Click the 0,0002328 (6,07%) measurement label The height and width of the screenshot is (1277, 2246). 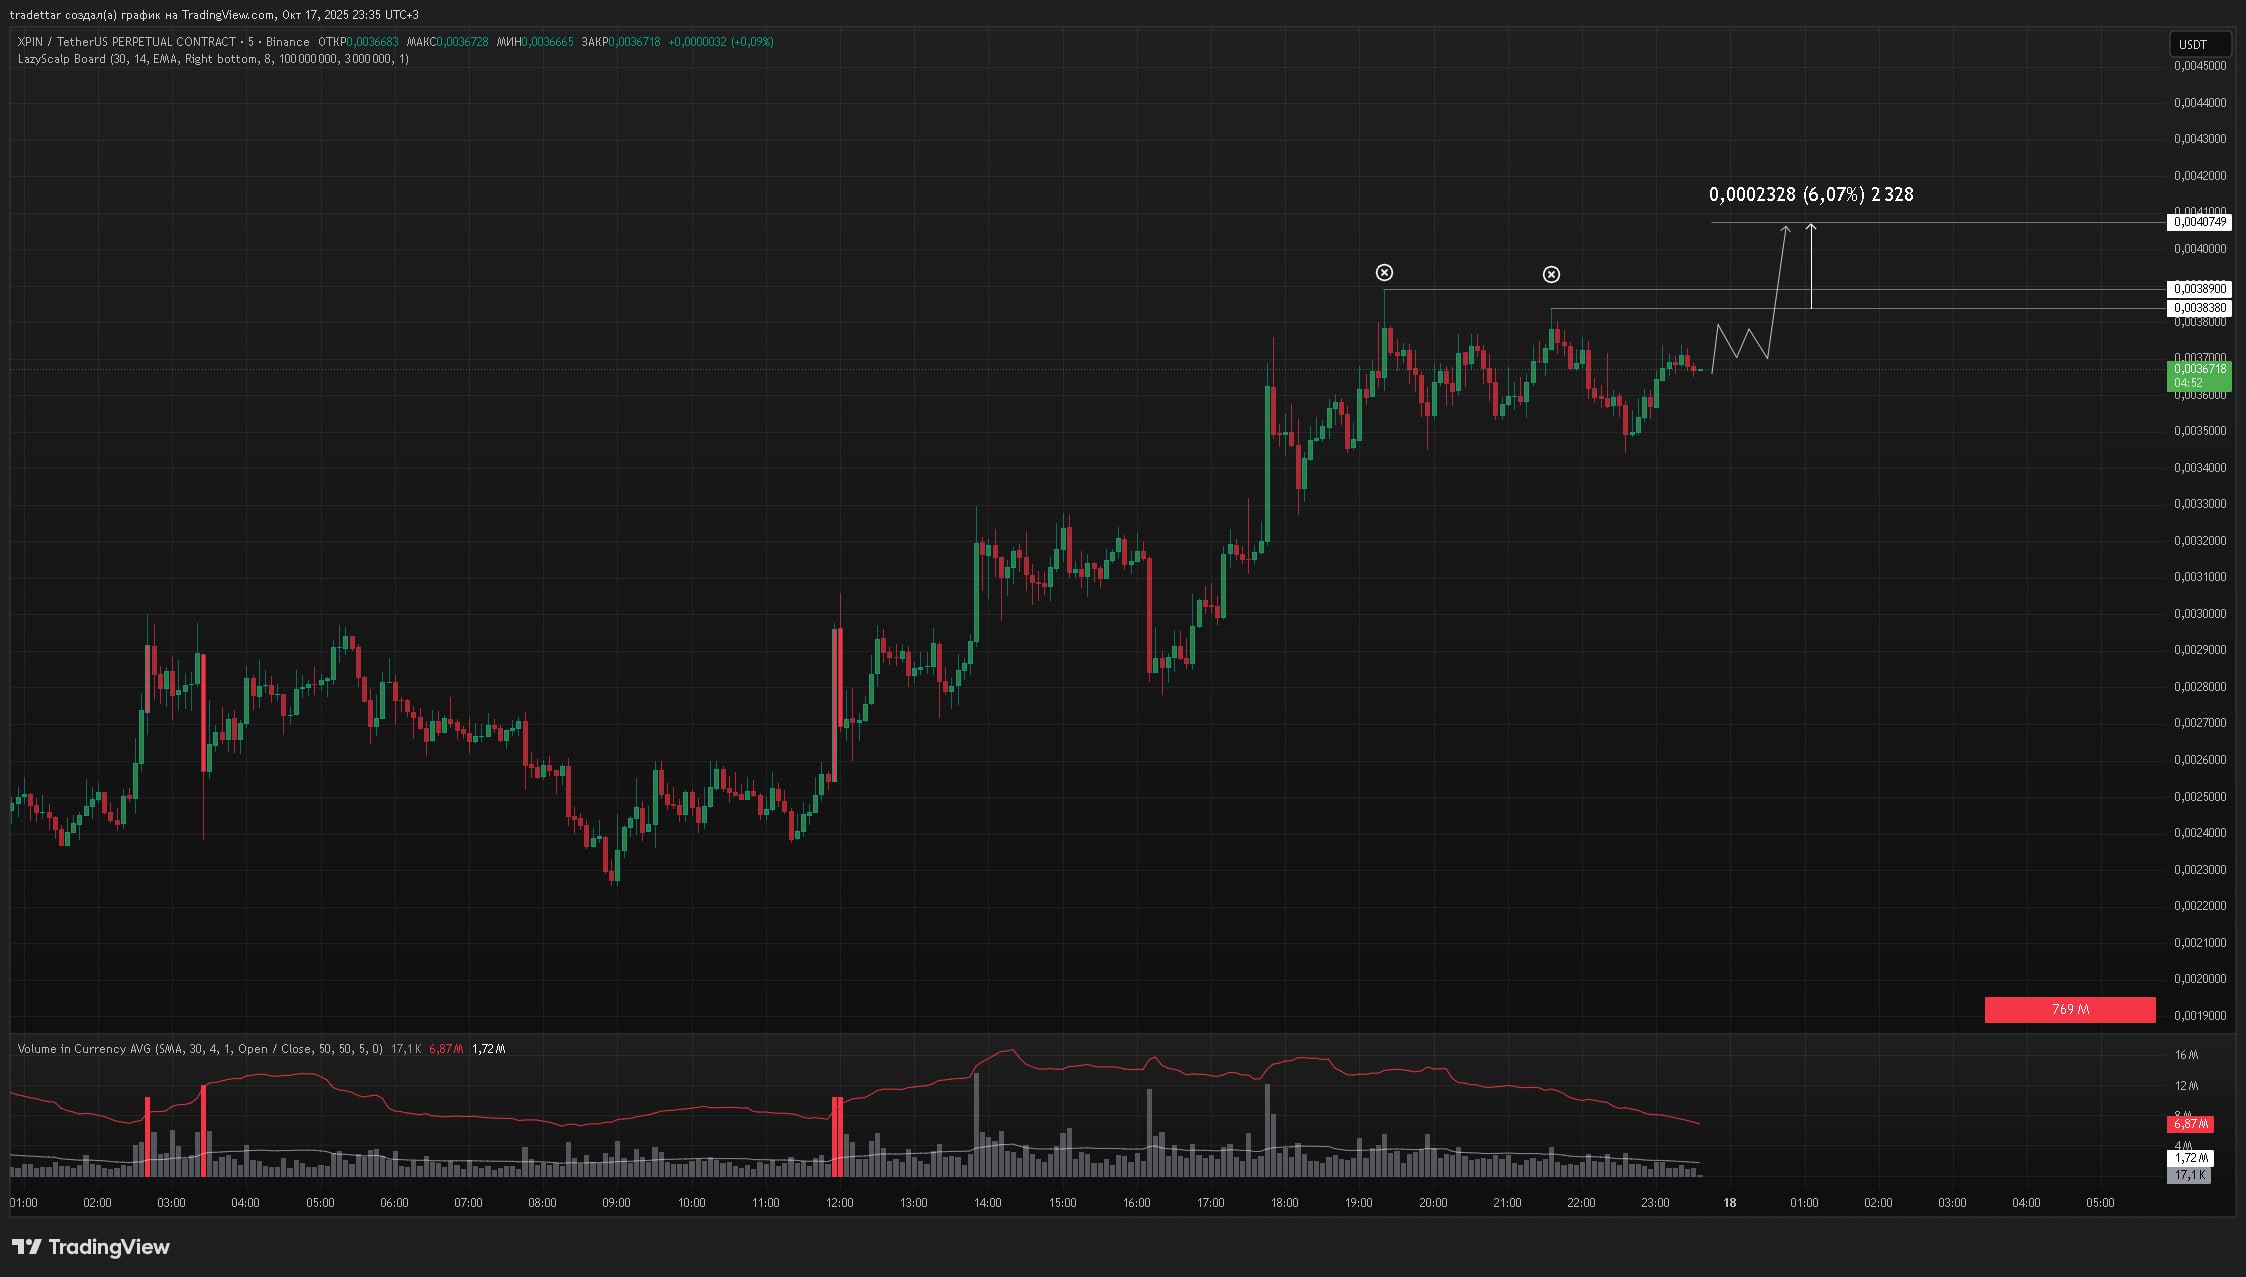[x=1811, y=195]
